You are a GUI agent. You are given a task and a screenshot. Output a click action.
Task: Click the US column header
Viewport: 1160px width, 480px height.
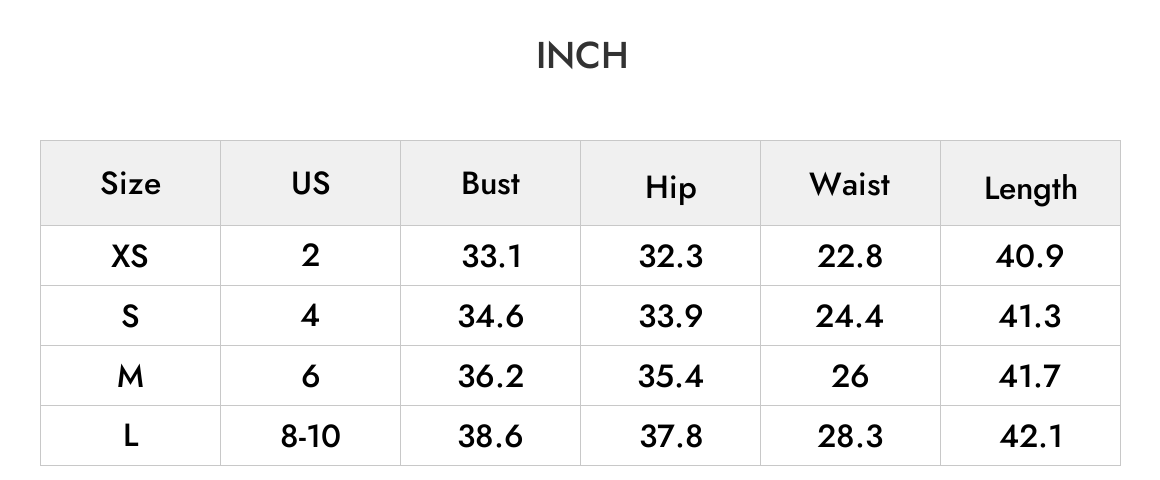[x=311, y=183]
